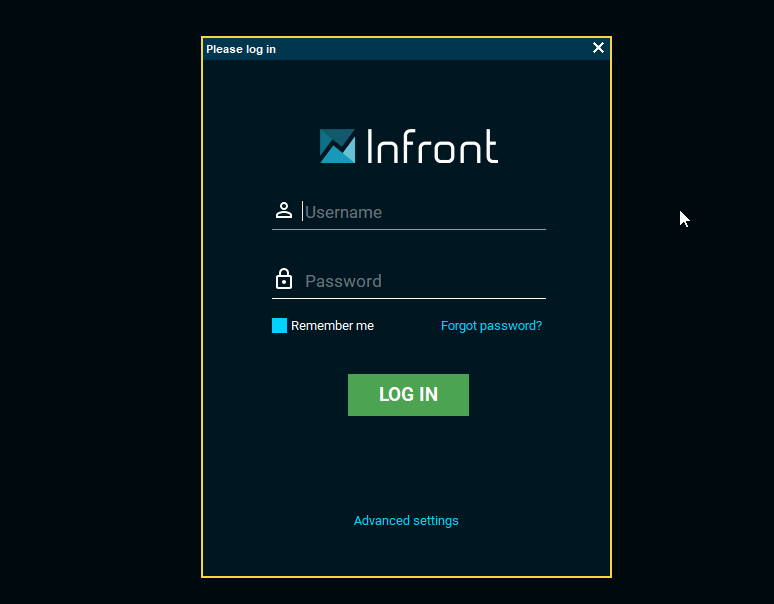Screen dimensions: 774x604
Task: Click the user profile icon beside Username
Action: (x=284, y=210)
